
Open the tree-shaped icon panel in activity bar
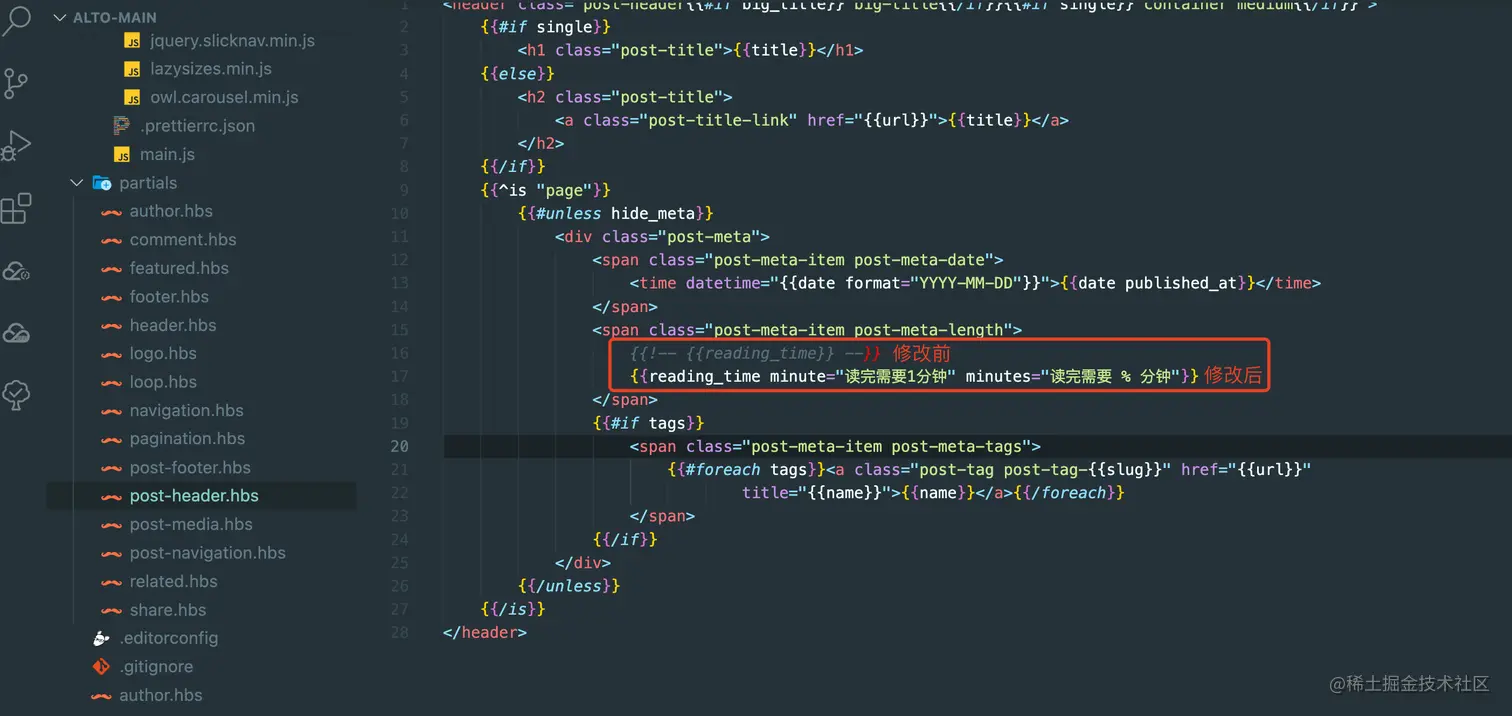[x=16, y=395]
